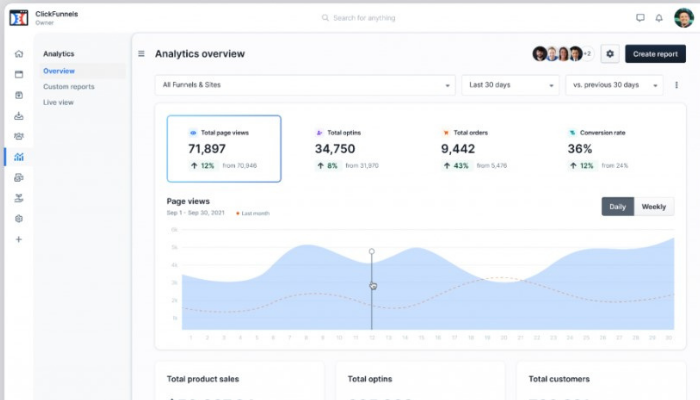Open the contacts people icon in the sidebar
The image size is (700, 400).
(19, 136)
